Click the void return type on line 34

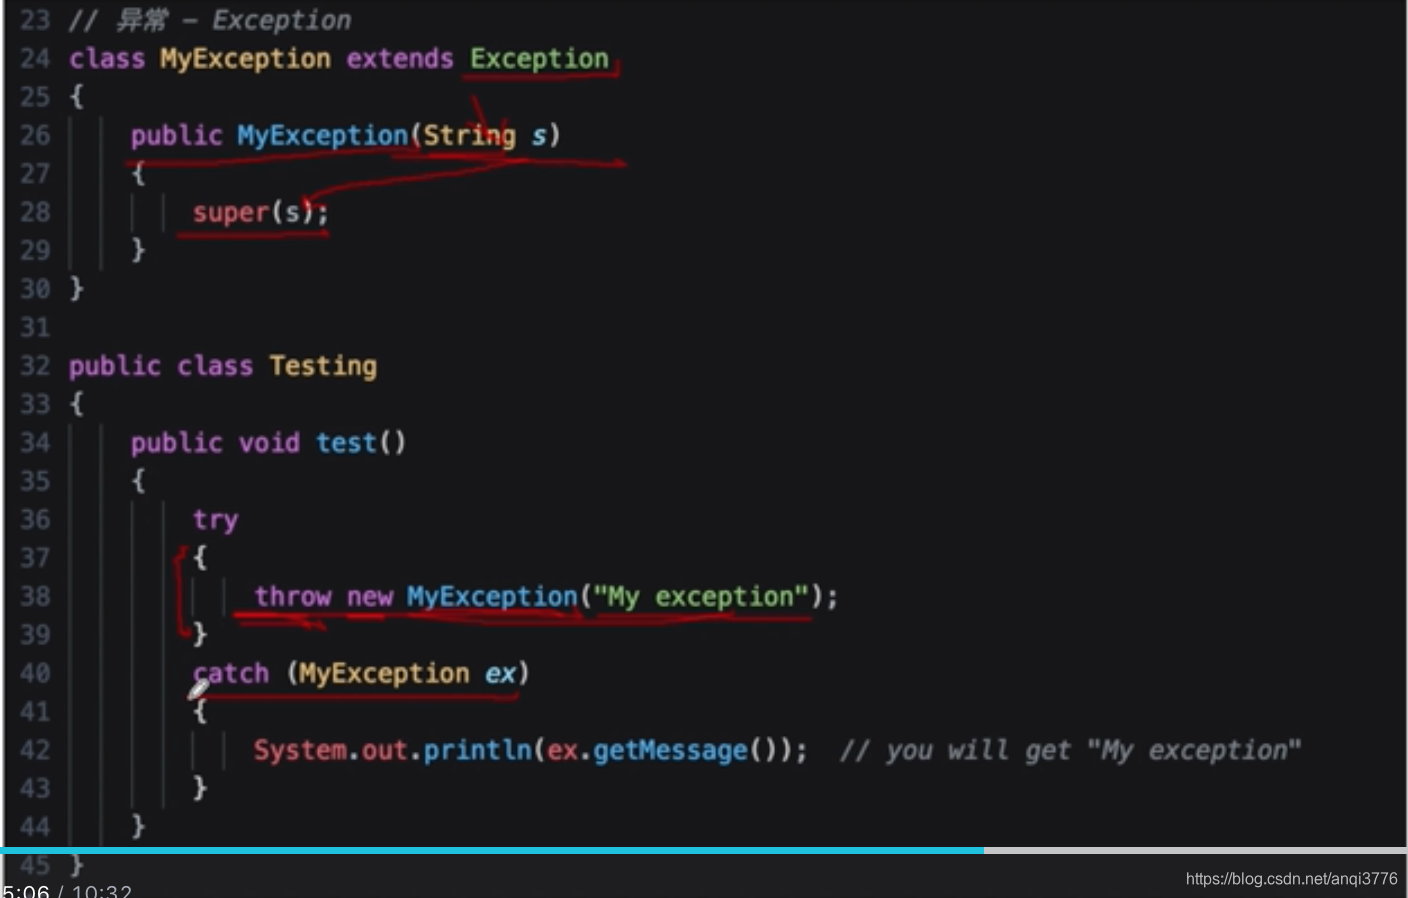point(269,443)
